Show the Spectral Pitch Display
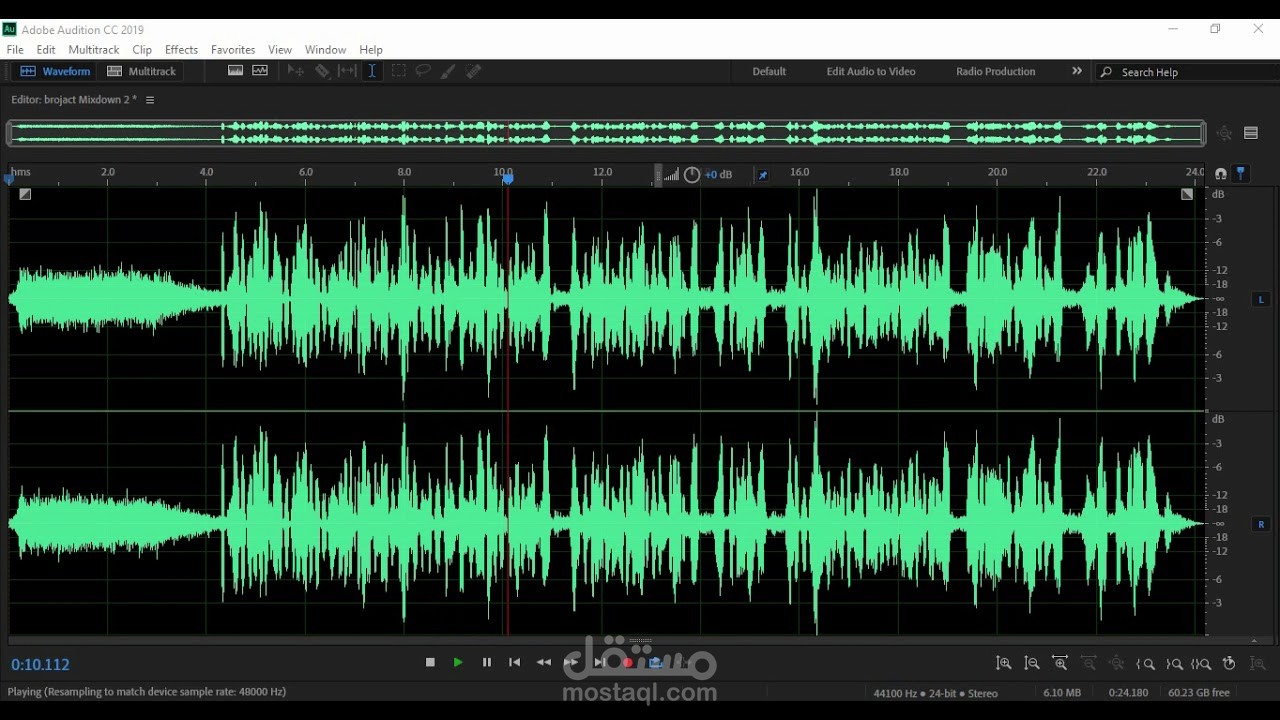Image resolution: width=1280 pixels, height=720 pixels. pos(260,71)
